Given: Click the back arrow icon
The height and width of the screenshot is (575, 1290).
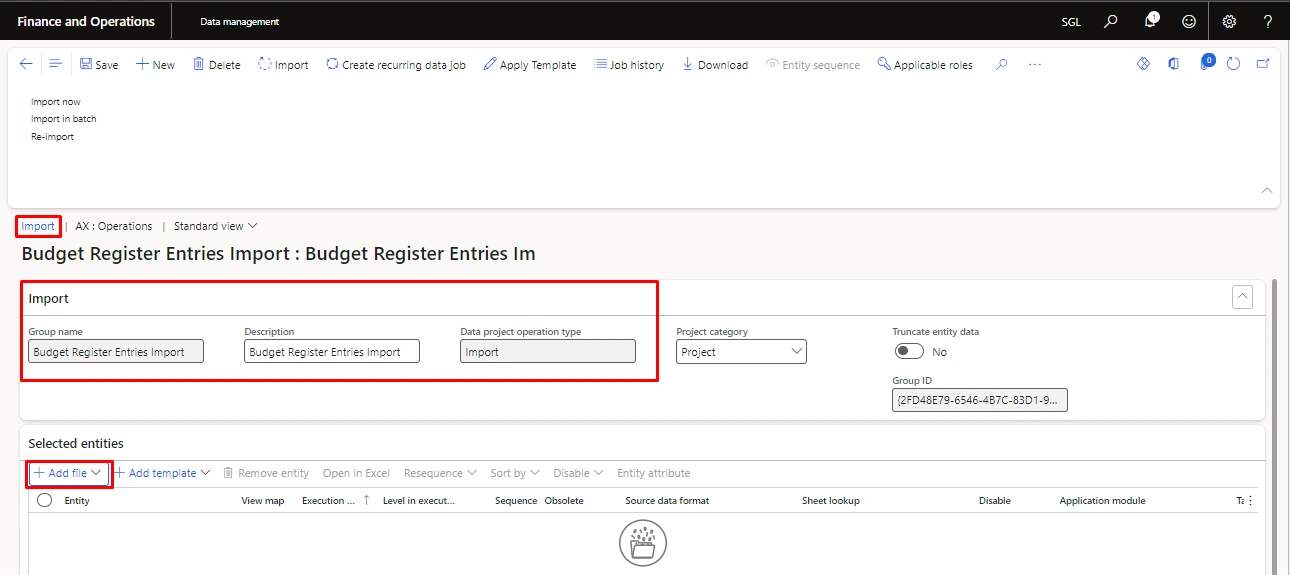Looking at the screenshot, I should [26, 64].
